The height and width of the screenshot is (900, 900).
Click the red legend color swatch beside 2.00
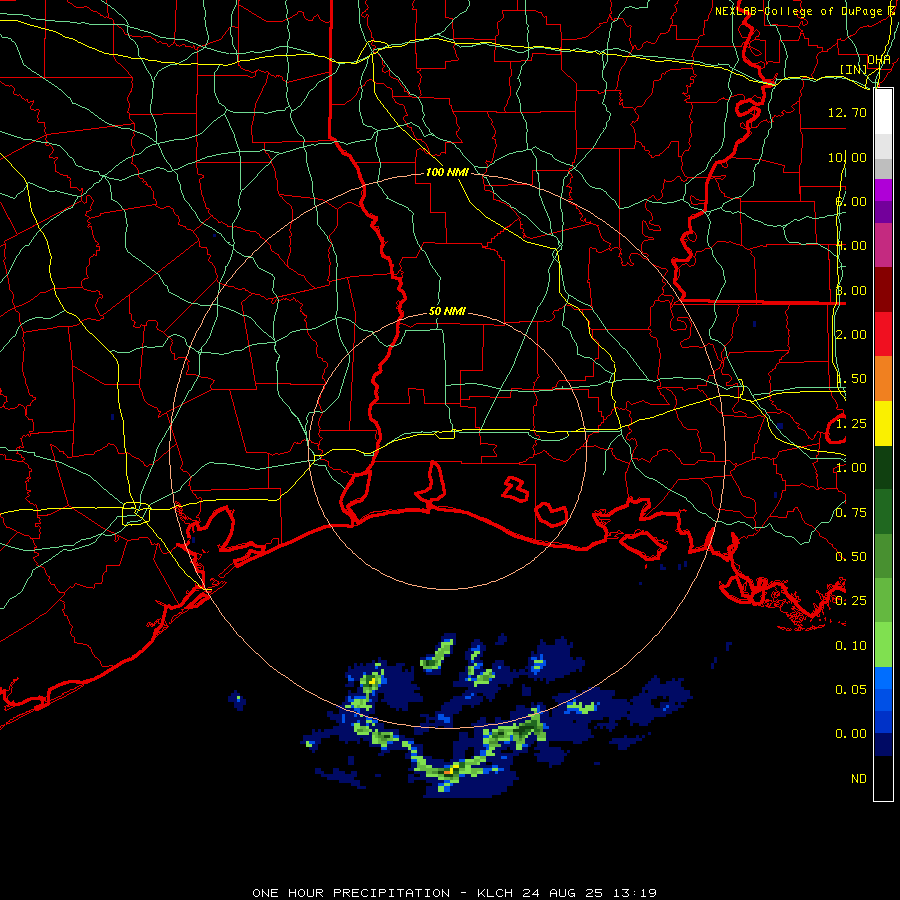tap(883, 334)
